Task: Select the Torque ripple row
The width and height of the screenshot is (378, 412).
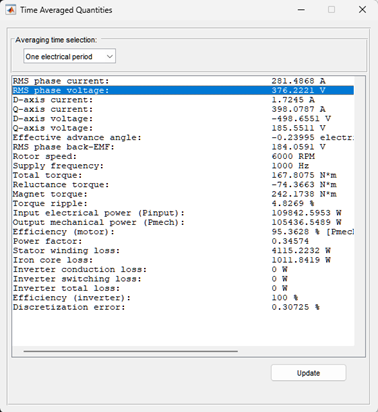Action: coord(183,204)
